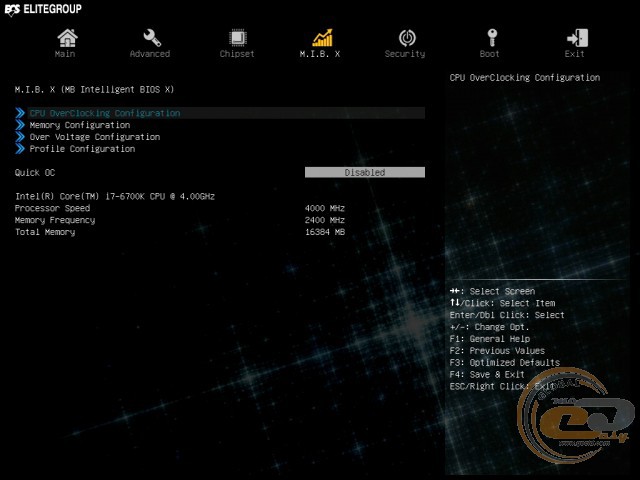Click chevron beside Profile Configuration

point(20,149)
